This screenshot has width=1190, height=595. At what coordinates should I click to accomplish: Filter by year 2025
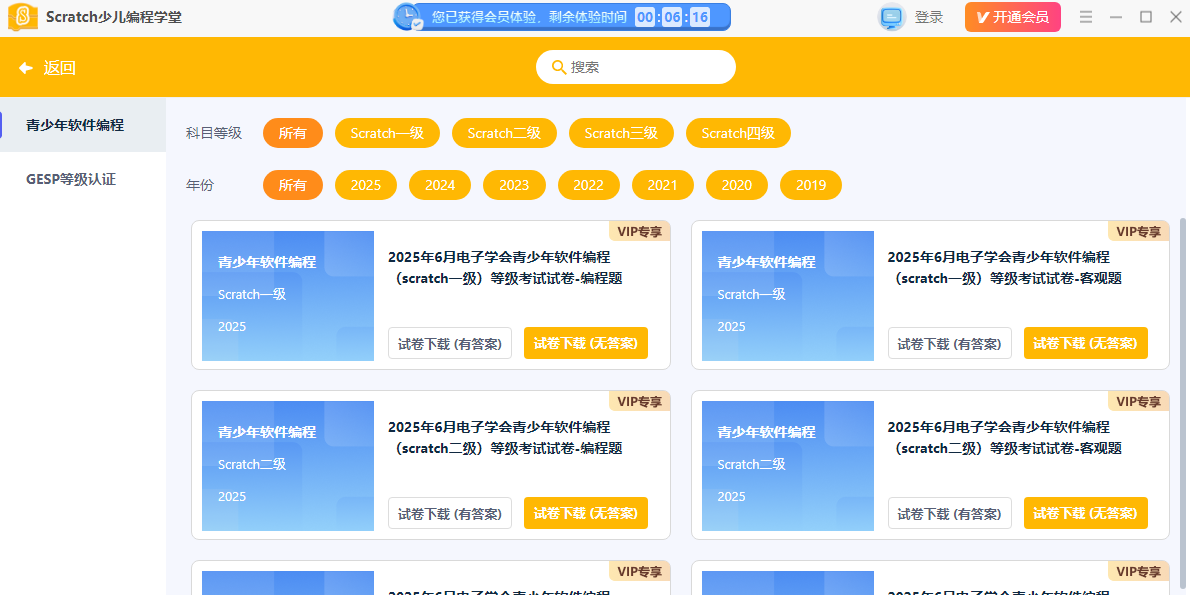pyautogui.click(x=366, y=185)
